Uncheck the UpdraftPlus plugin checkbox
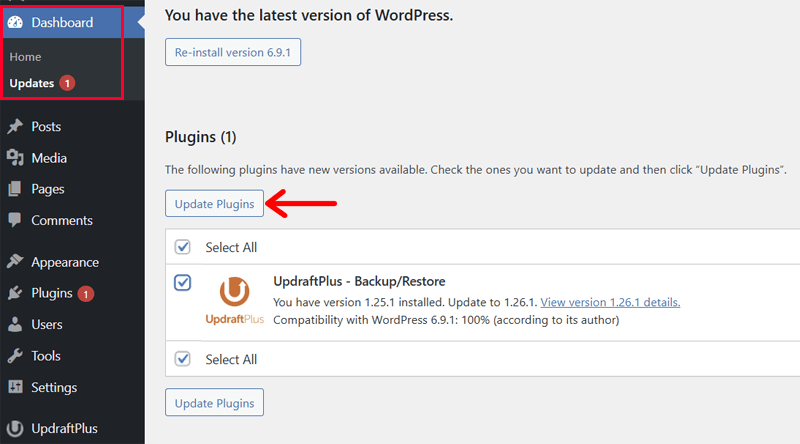The image size is (800, 444). click(x=183, y=282)
